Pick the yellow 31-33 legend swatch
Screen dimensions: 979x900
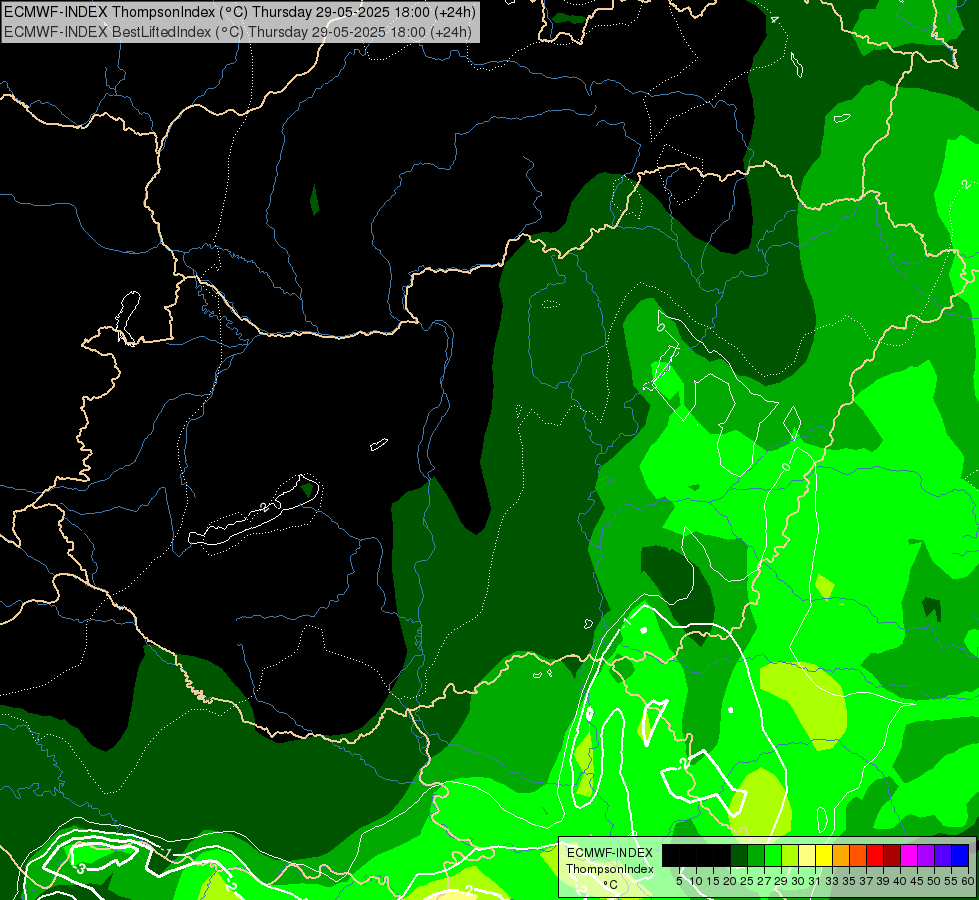[x=824, y=855]
